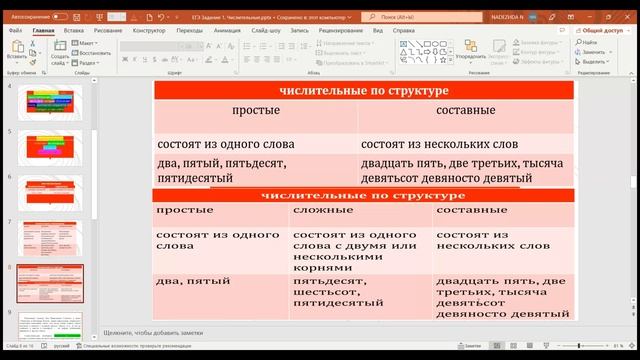Click the Copy icon
The height and width of the screenshot is (360, 640).
(x=33, y=53)
